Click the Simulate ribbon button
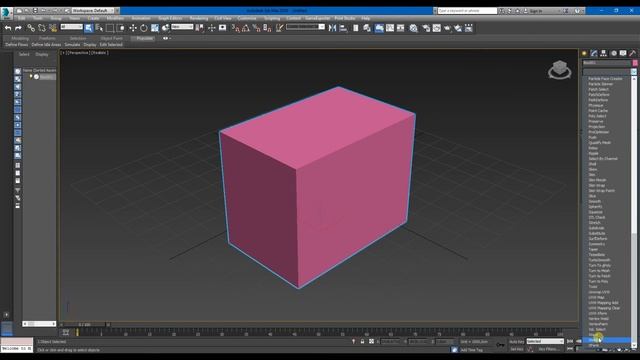Viewport: 640px width, 360px height. pyautogui.click(x=72, y=44)
